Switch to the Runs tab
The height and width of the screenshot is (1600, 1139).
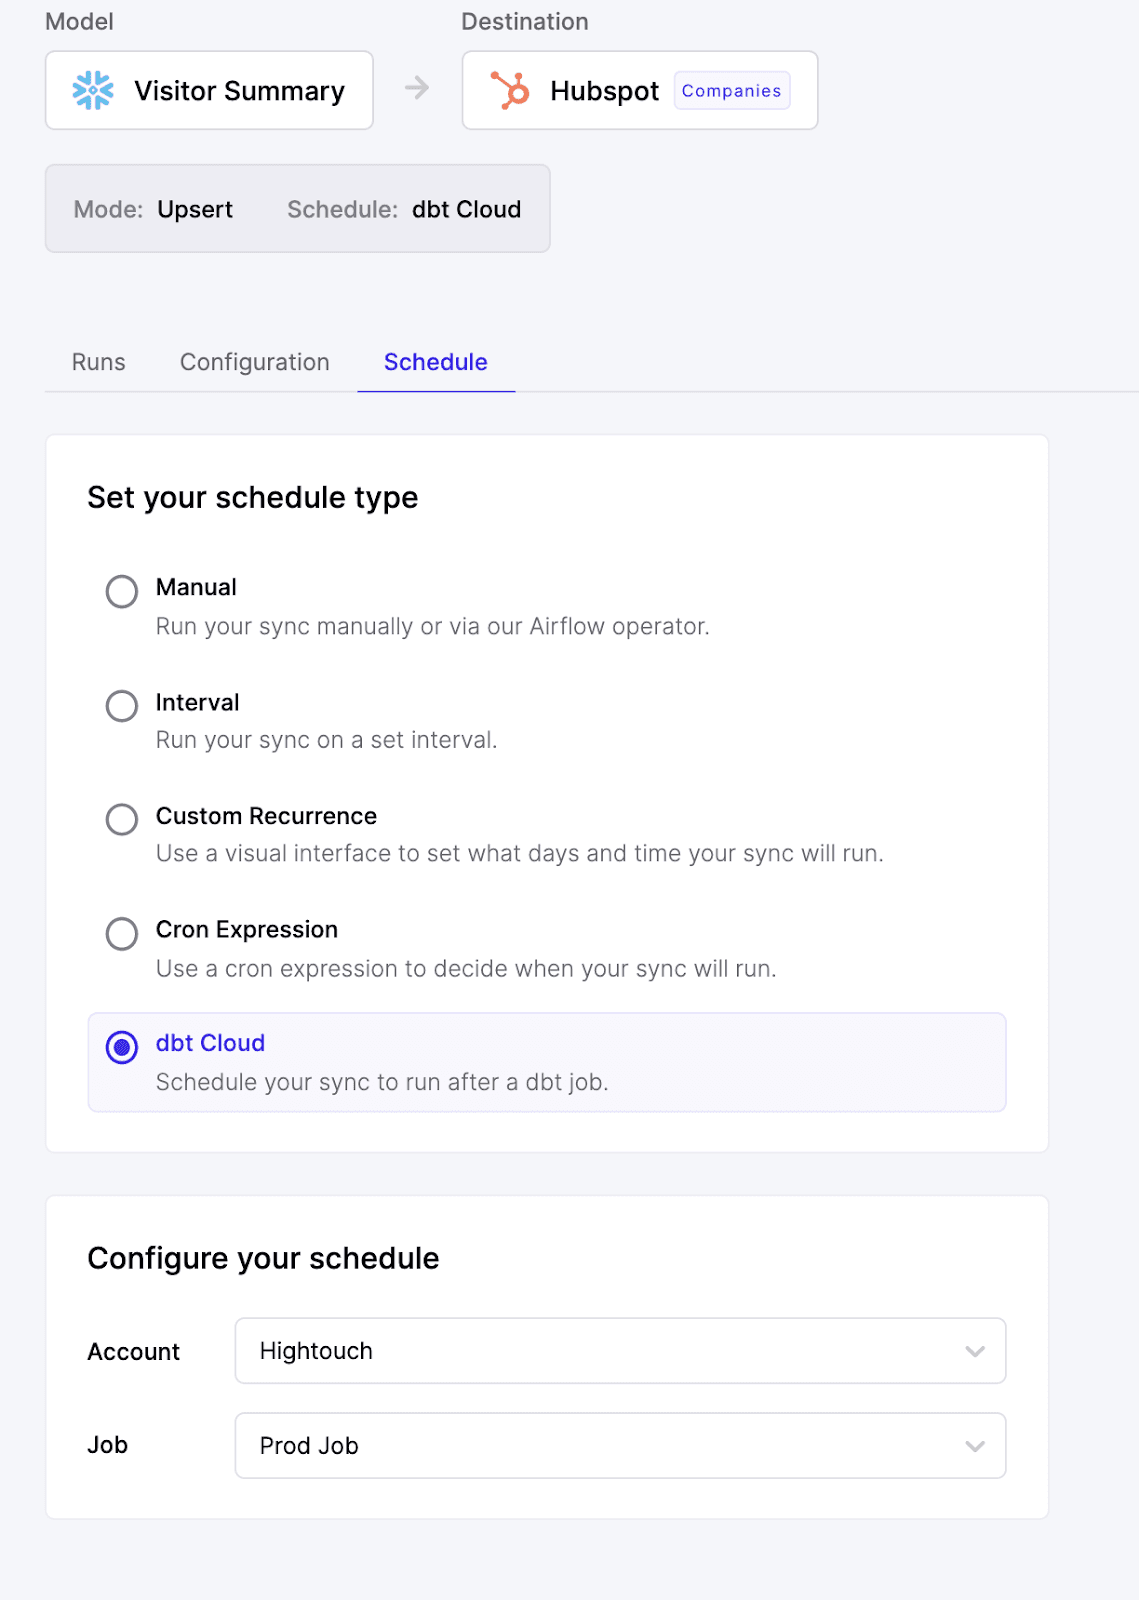[99, 362]
